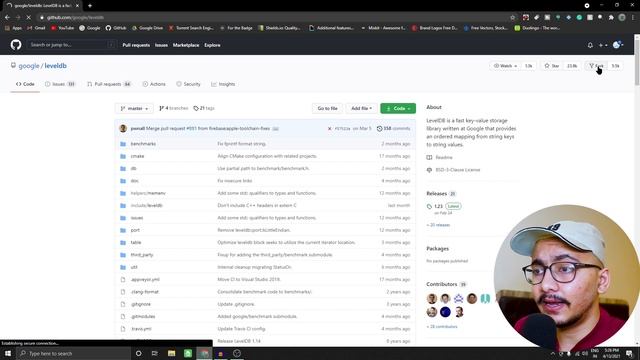Stop loading the page button

click(28, 18)
